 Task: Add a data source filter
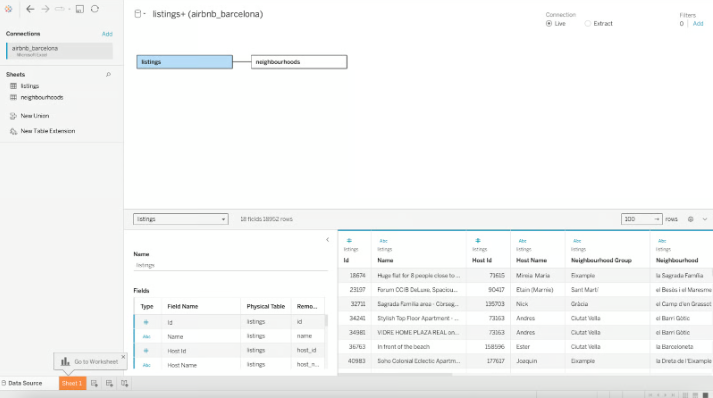click(698, 24)
